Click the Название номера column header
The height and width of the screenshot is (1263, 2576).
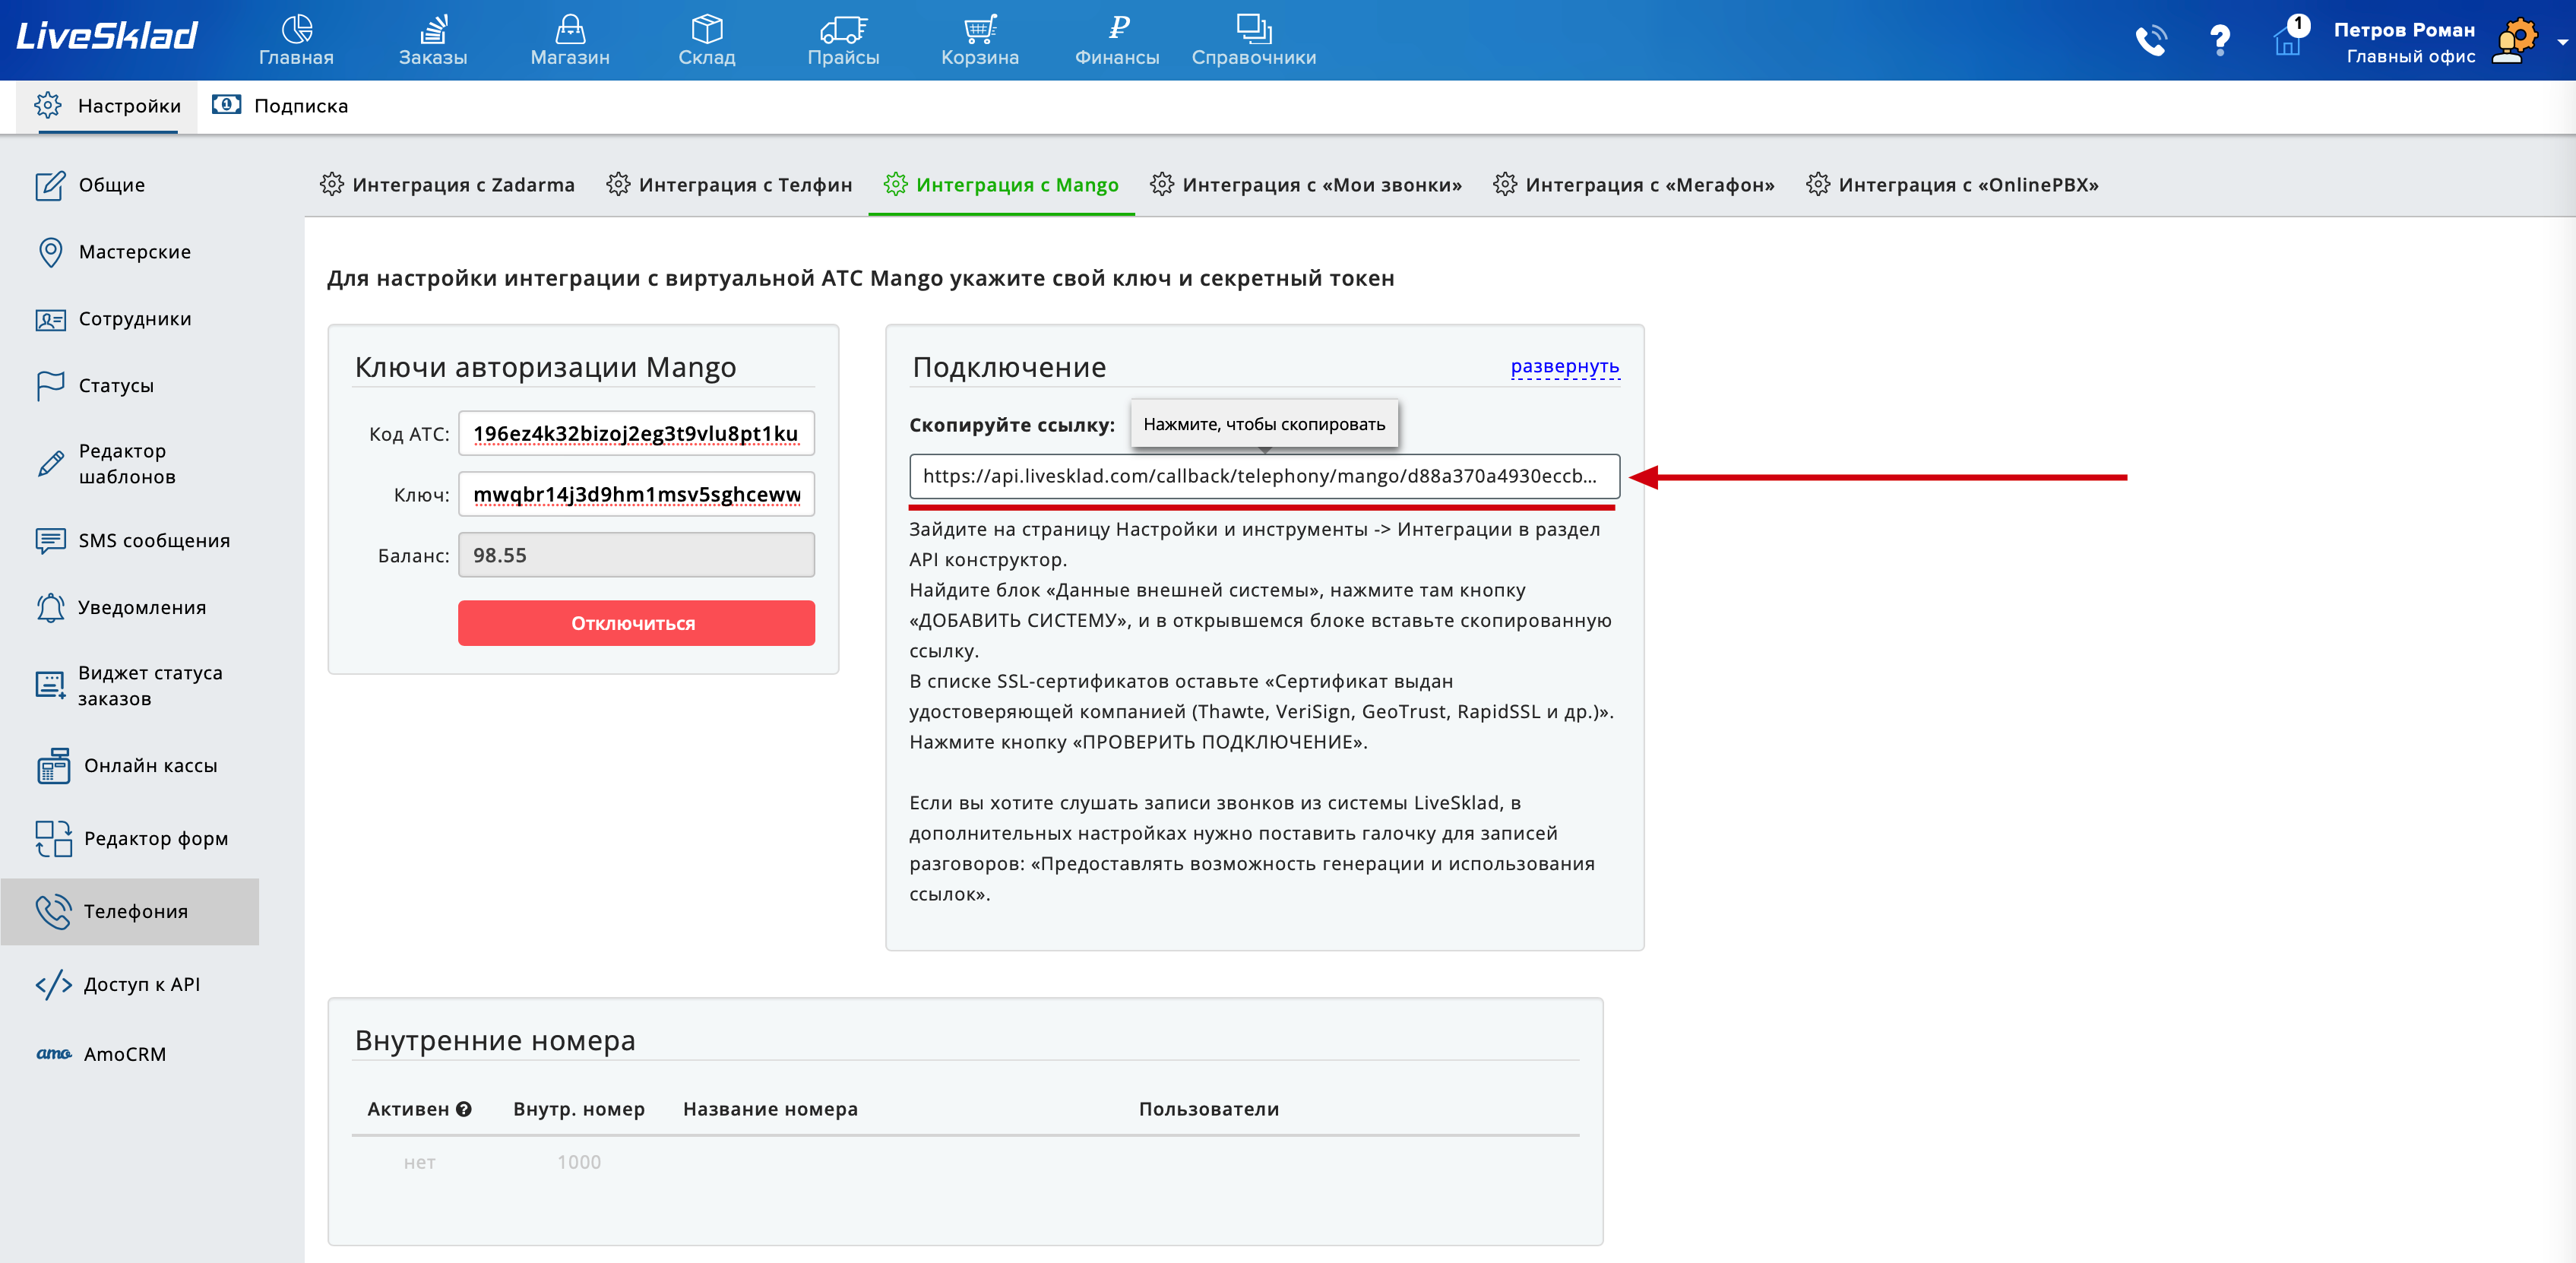pos(770,1109)
